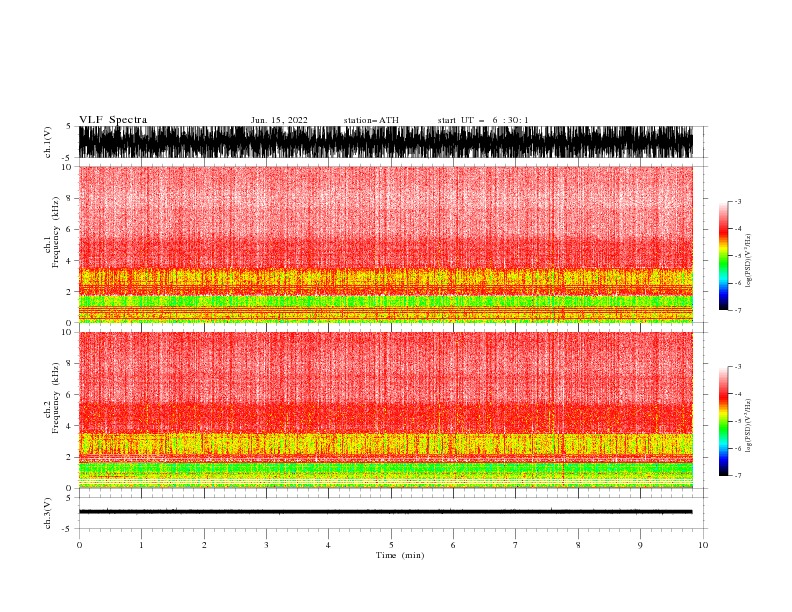
Task: Click time axis tick label "7"
Action: pyautogui.click(x=516, y=545)
